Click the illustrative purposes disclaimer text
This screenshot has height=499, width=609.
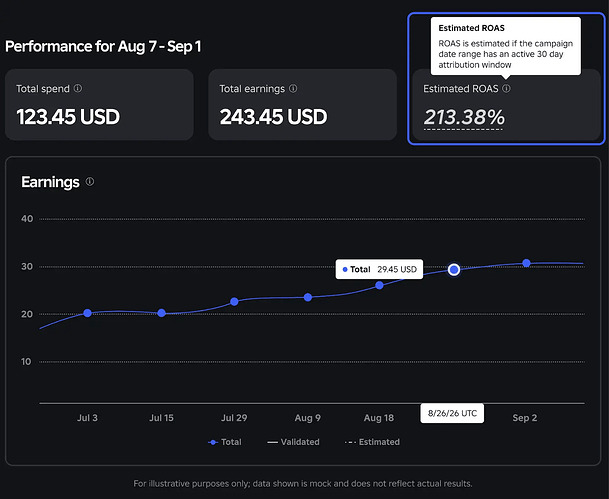(303, 483)
